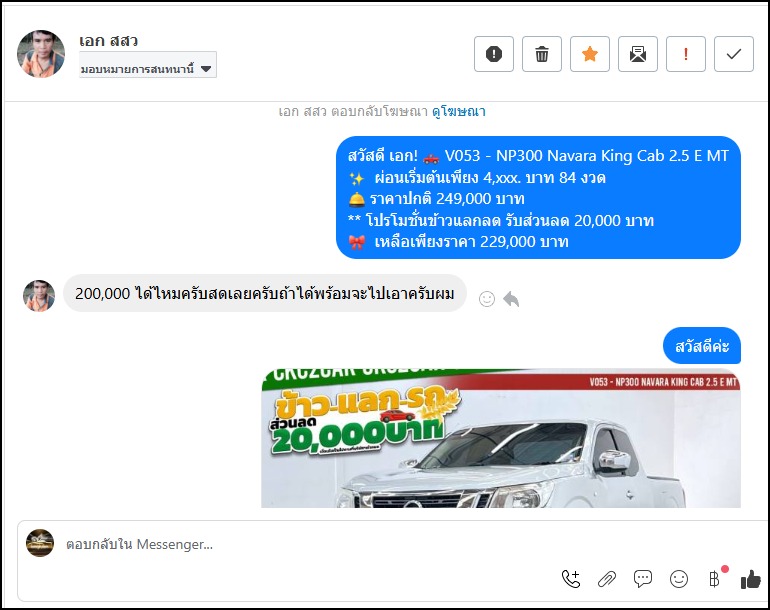Flag conversation as priority with red exclamation
The width and height of the screenshot is (770, 610).
tap(686, 54)
